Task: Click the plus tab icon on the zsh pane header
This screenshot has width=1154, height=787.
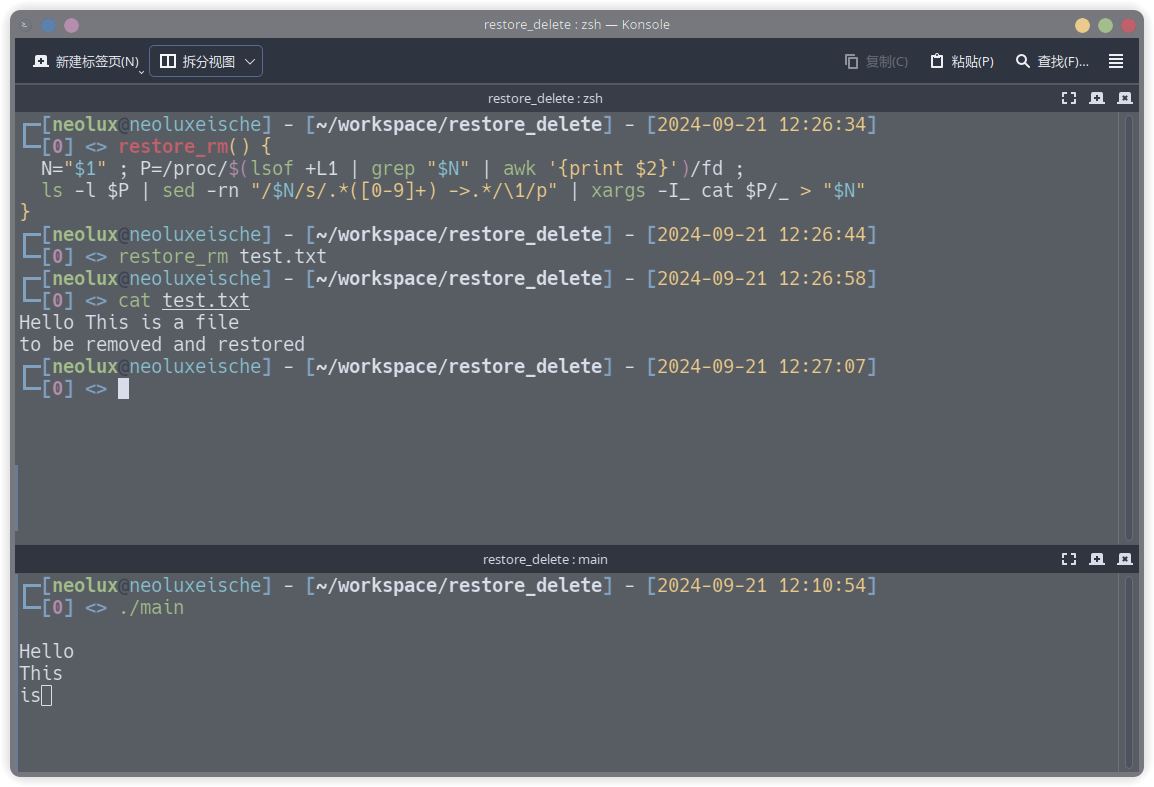Action: coord(1097,99)
